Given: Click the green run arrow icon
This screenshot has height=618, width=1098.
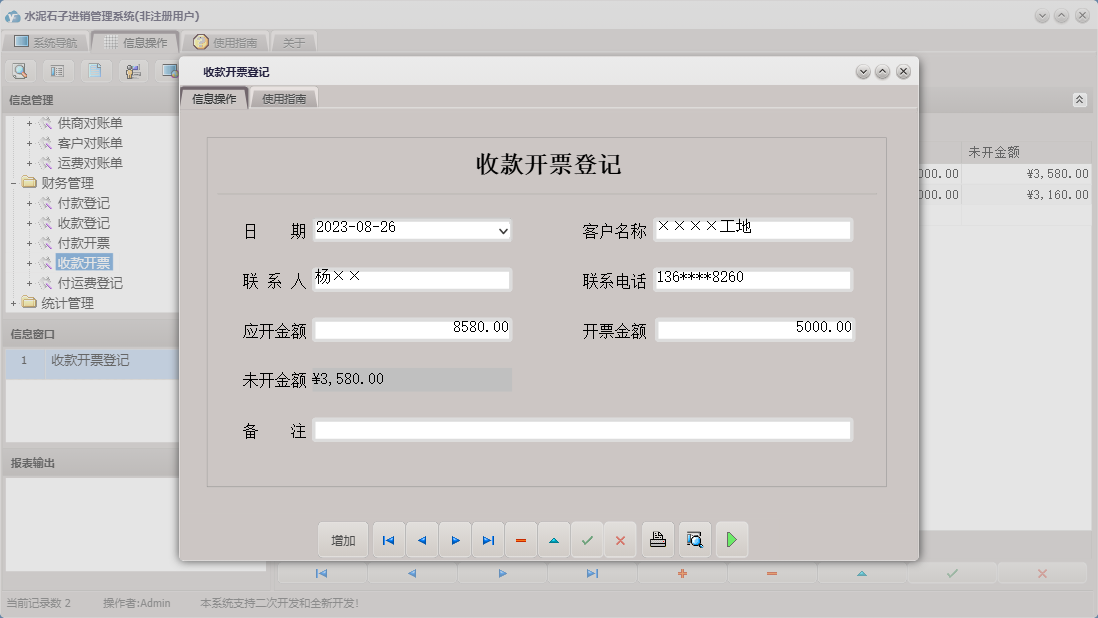Looking at the screenshot, I should coord(731,539).
